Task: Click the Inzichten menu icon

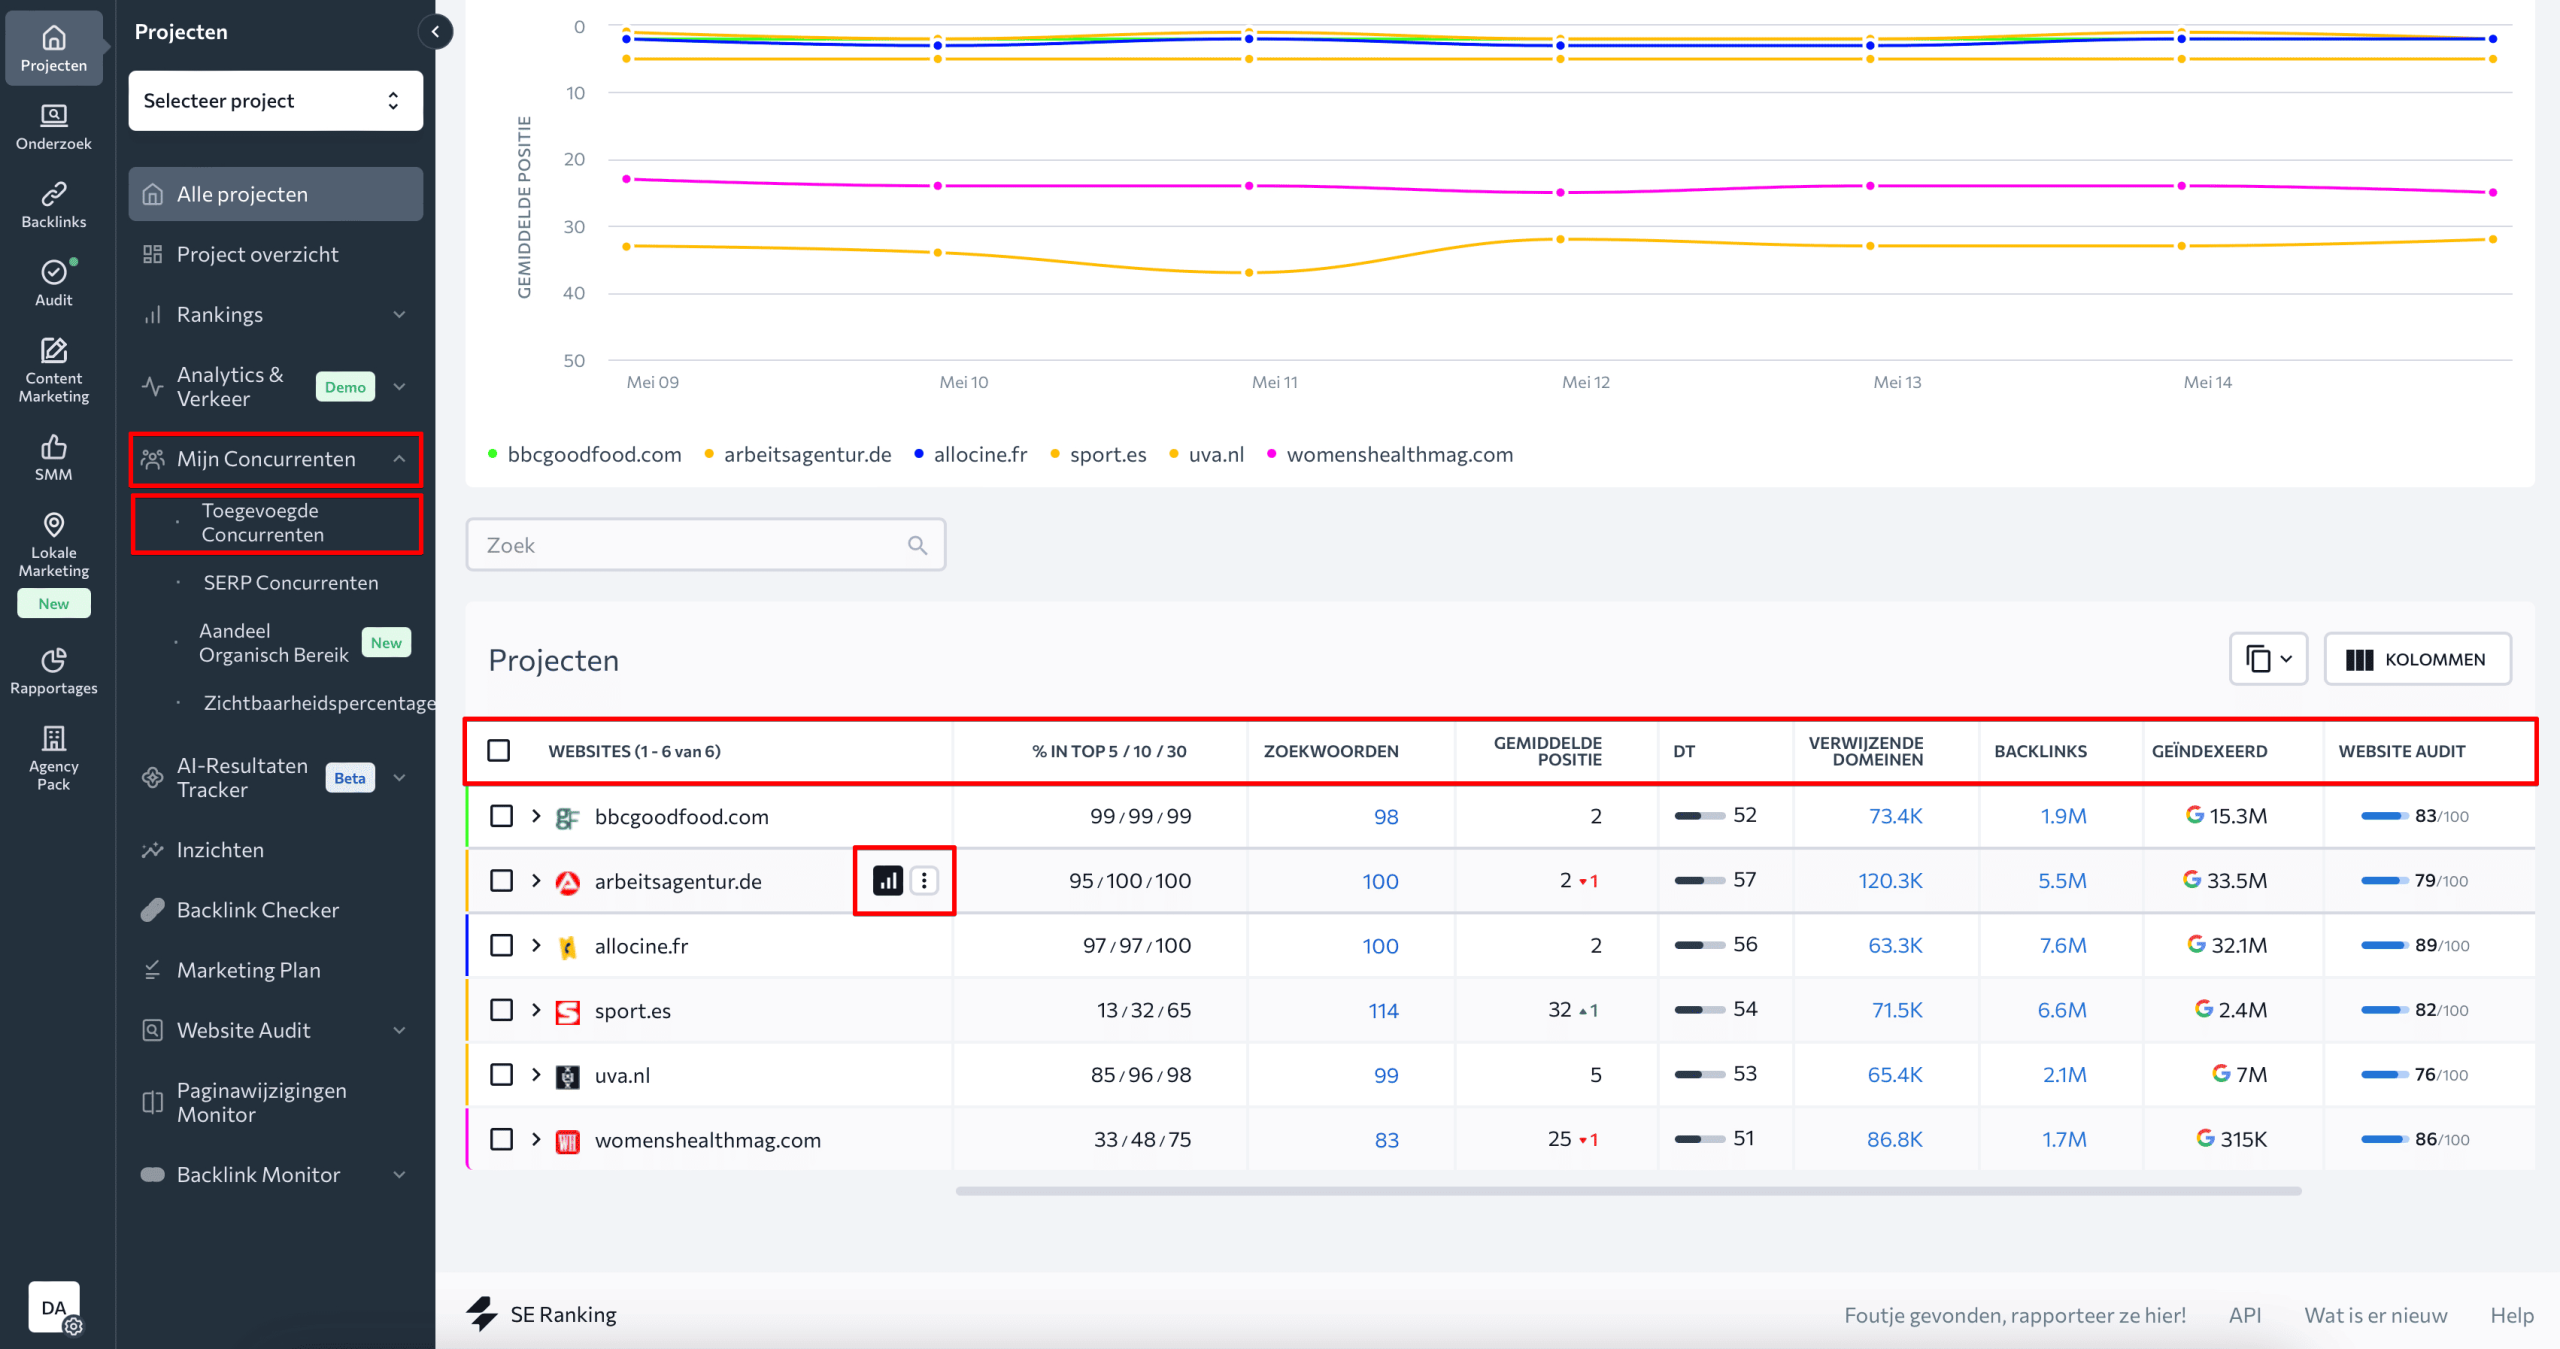Action: (x=152, y=850)
